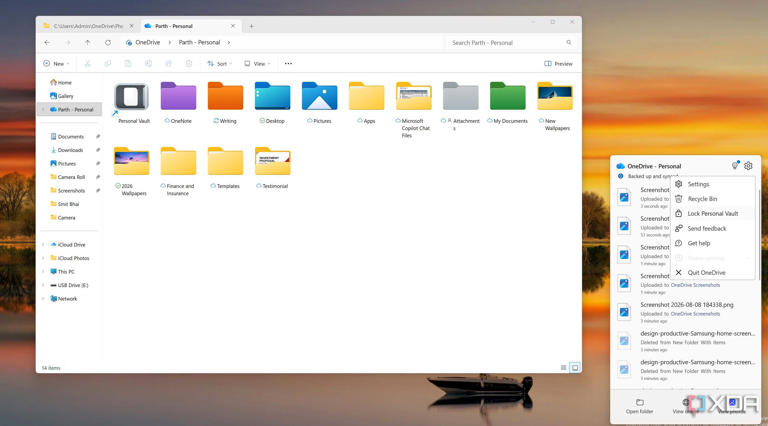Choose Send feedback in OneDrive menu

(712, 229)
